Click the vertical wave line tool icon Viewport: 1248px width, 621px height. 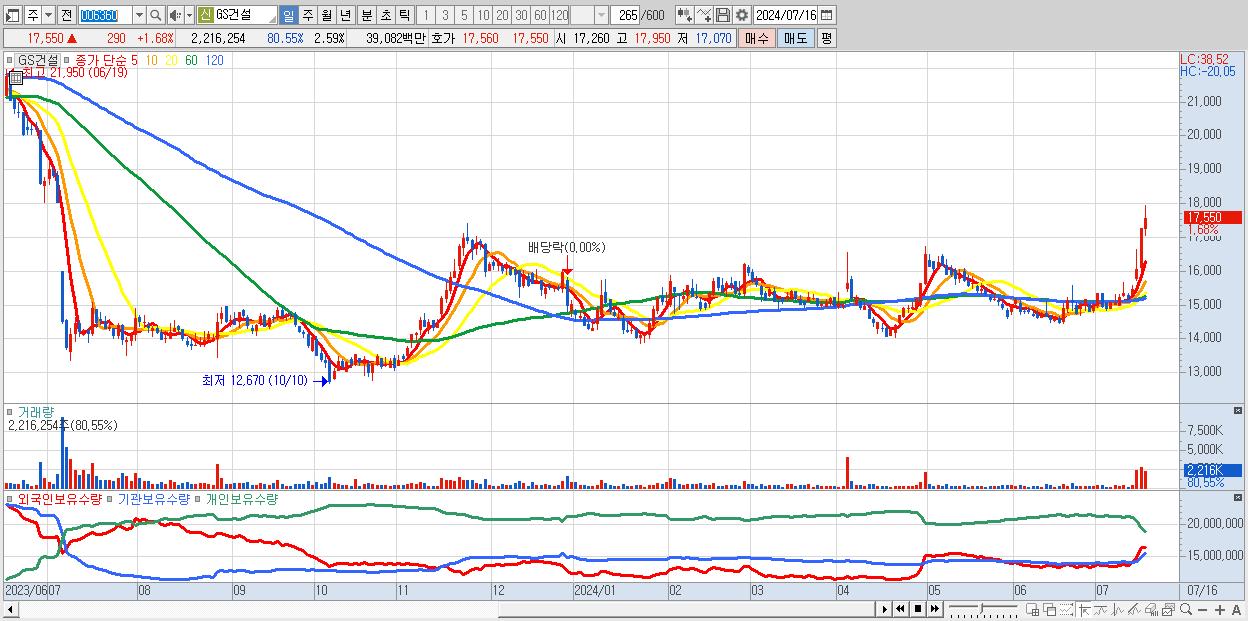[1118, 609]
